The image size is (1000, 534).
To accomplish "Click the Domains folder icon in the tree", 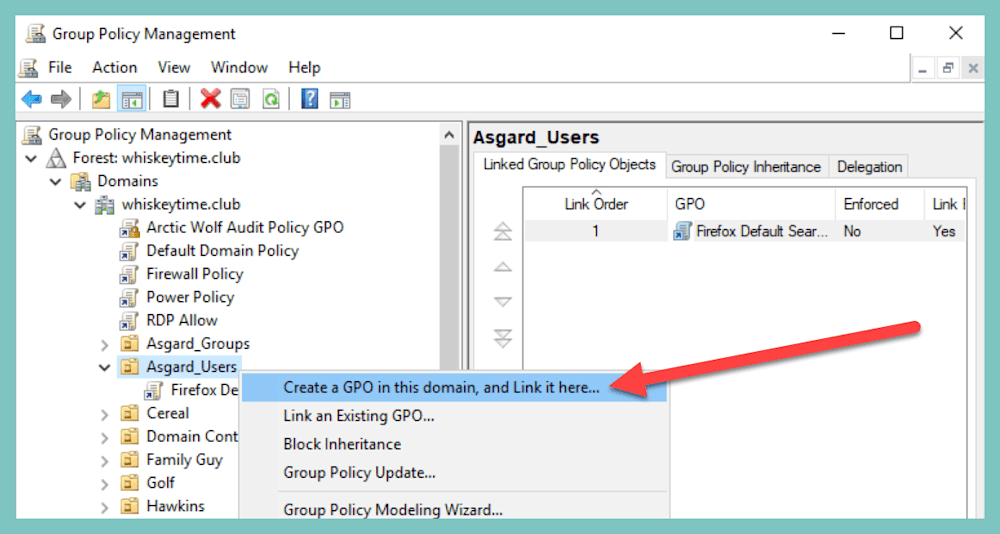I will pyautogui.click(x=80, y=181).
